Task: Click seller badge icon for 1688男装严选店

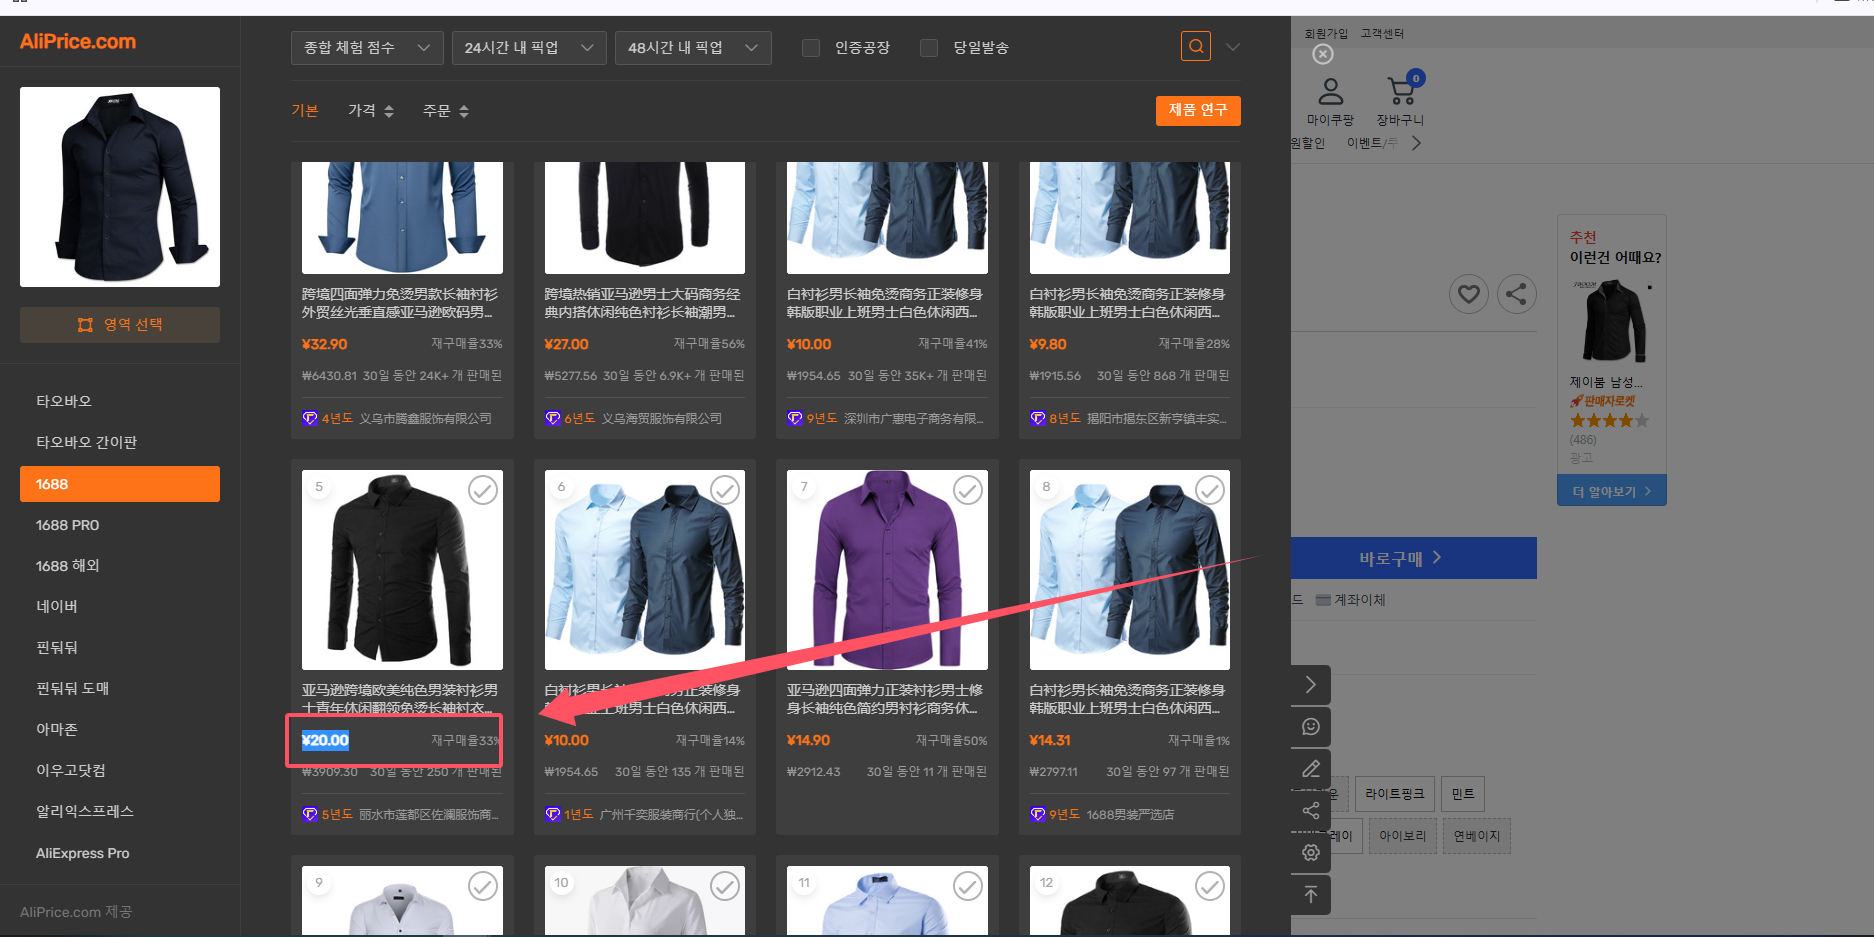Action: point(1038,814)
